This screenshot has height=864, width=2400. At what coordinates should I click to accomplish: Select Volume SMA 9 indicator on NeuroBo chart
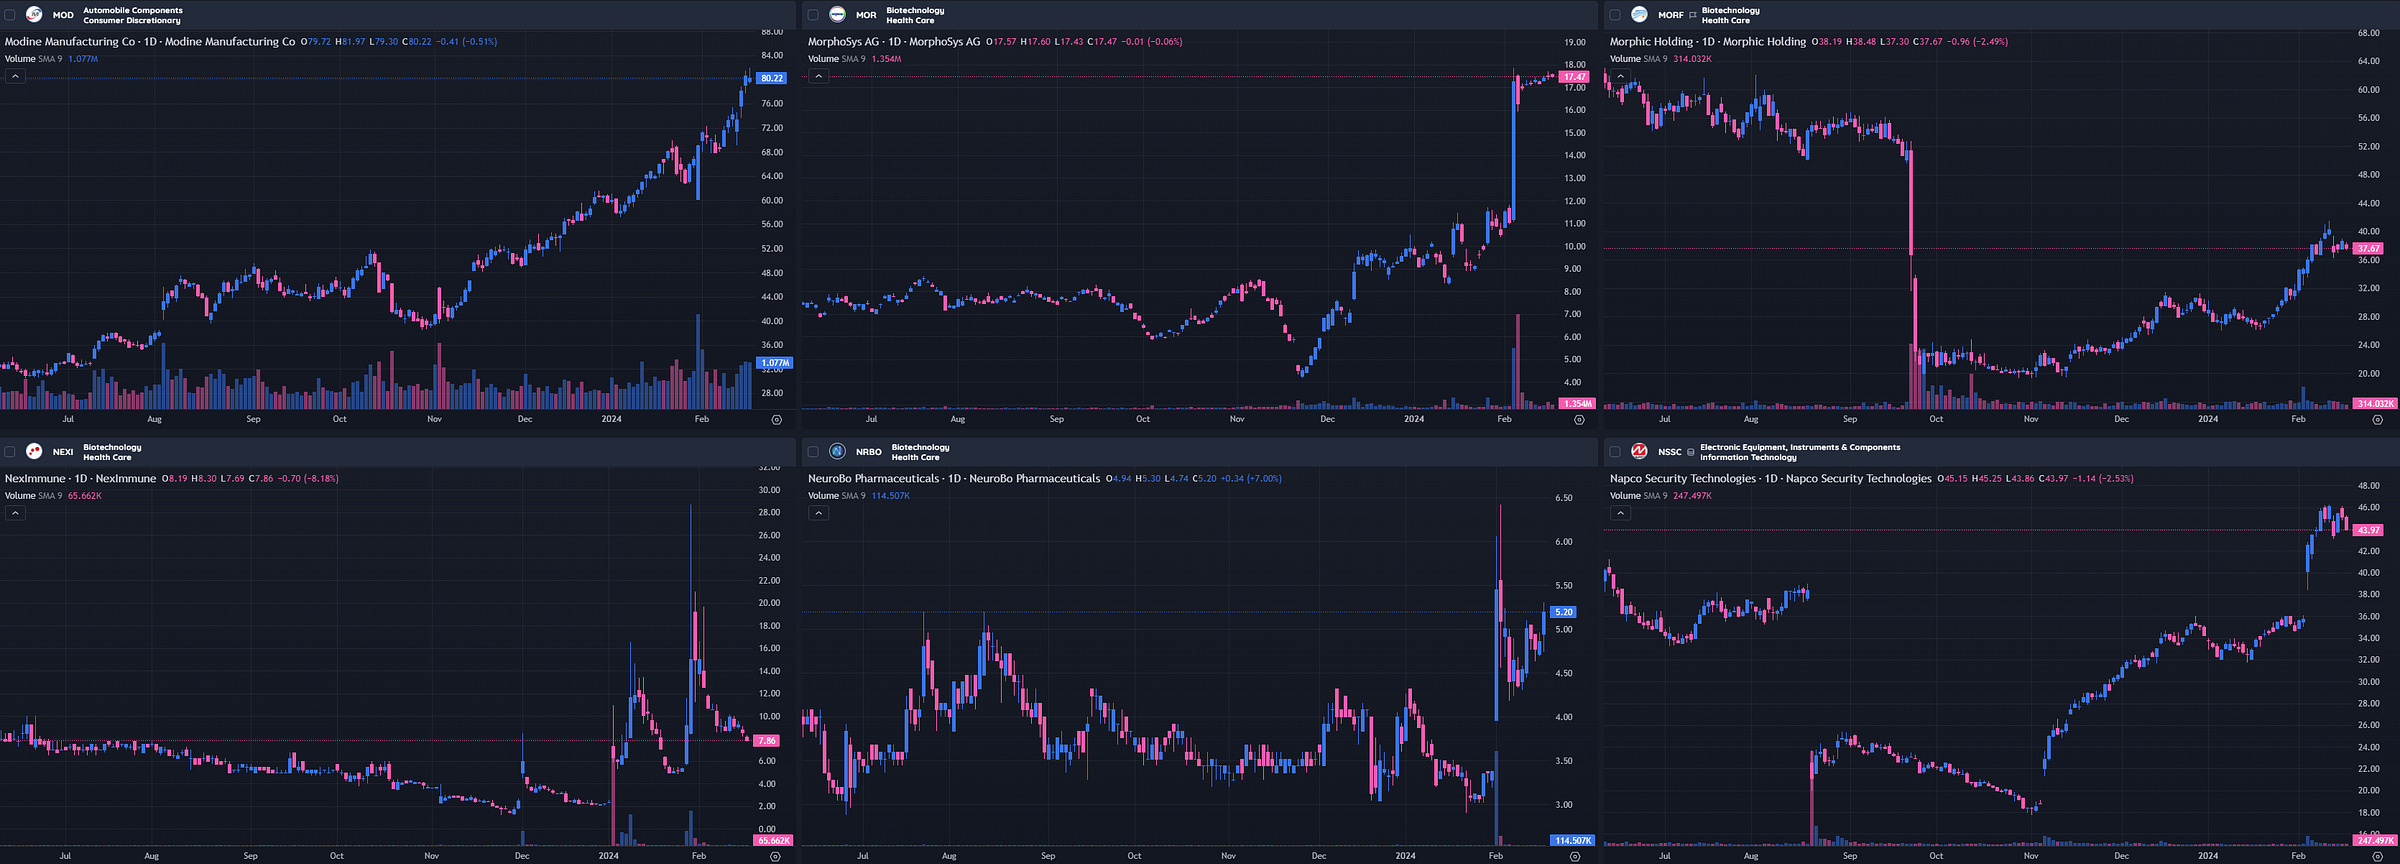(836, 496)
